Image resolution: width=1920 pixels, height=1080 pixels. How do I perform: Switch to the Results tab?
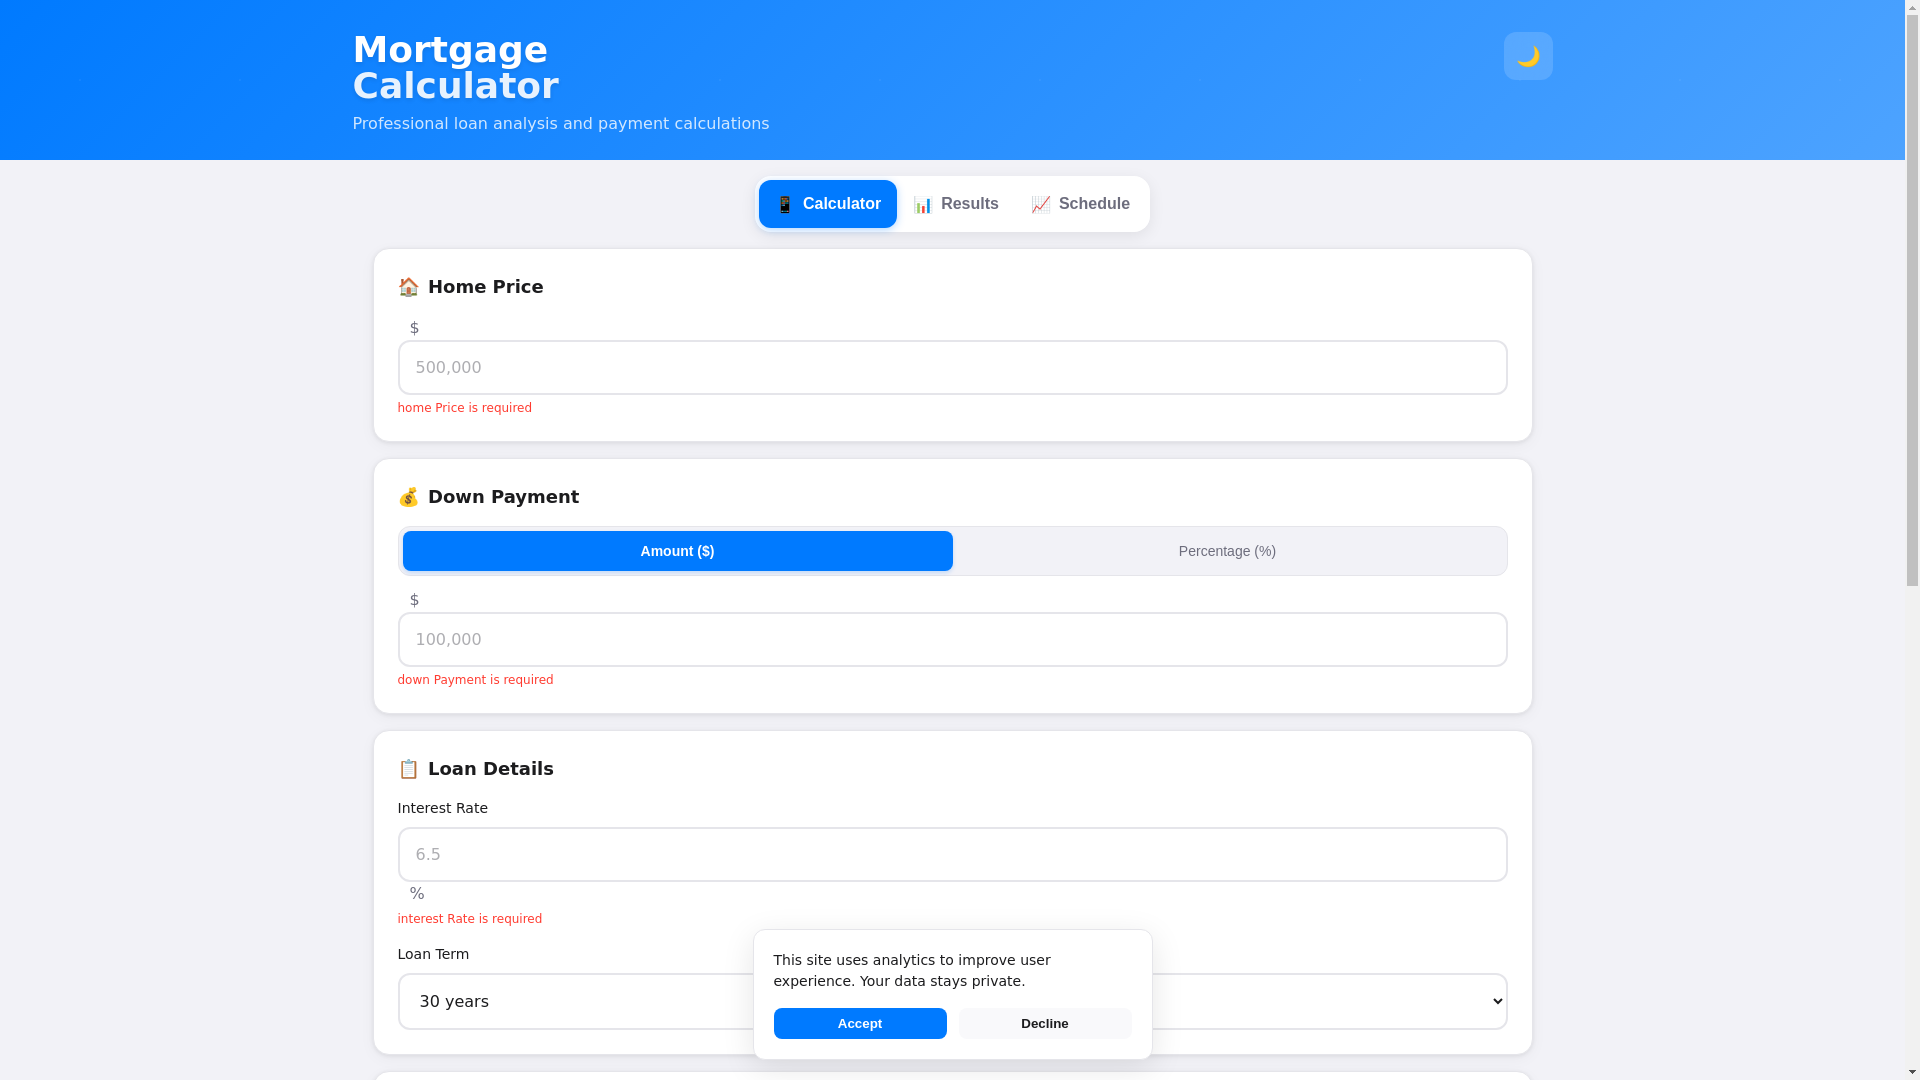pyautogui.click(x=955, y=204)
